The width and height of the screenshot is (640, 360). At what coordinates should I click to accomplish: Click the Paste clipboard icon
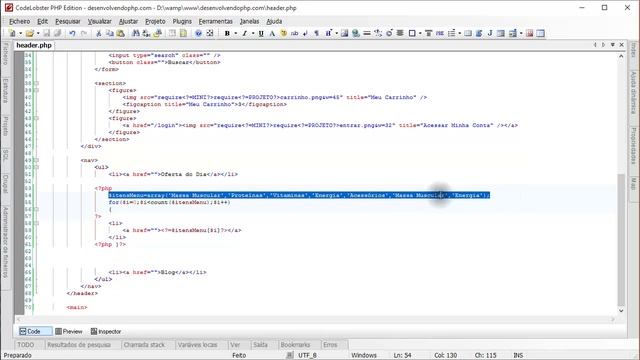click(120, 33)
